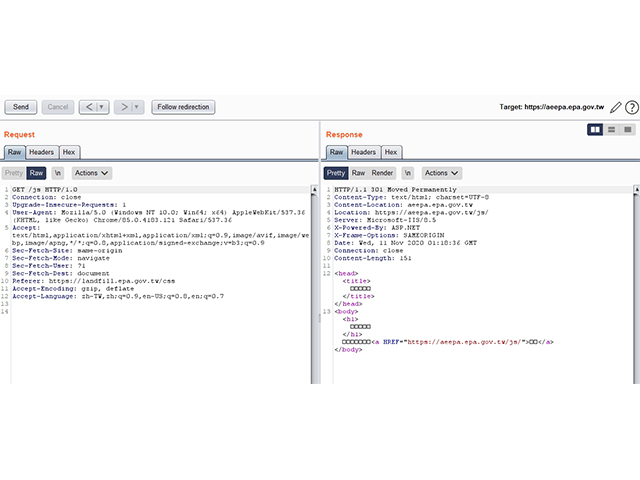The image size is (640, 480).
Task: Select top-bottom split layout icon
Action: 611,130
